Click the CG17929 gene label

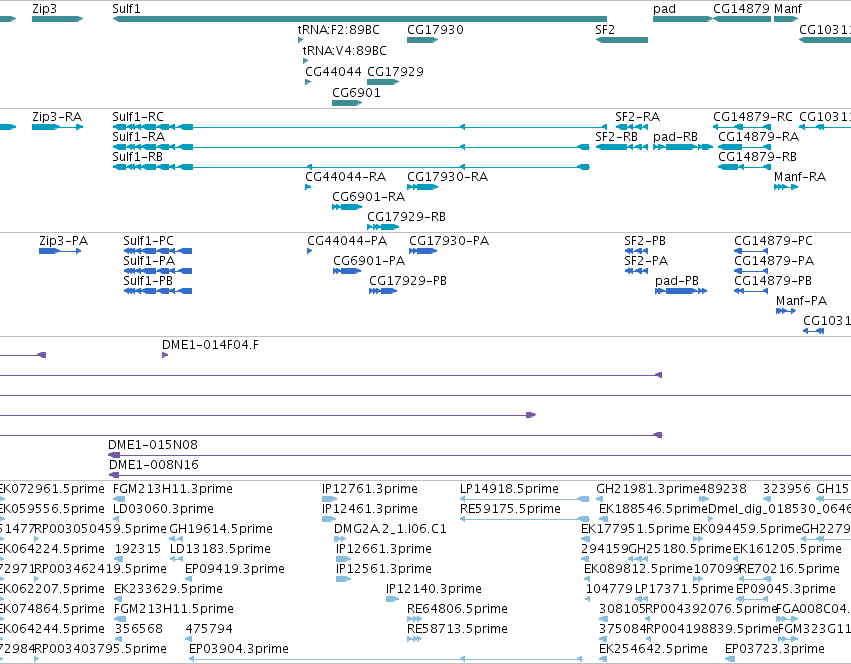[x=395, y=72]
